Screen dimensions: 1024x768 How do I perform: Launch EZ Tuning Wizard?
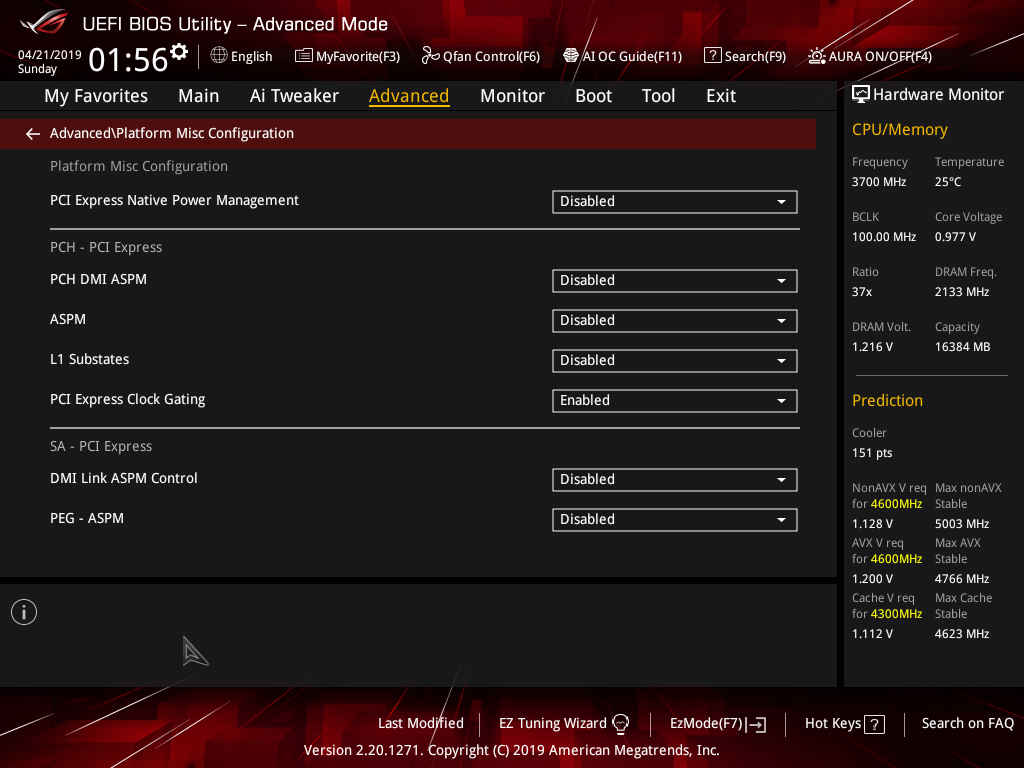564,724
